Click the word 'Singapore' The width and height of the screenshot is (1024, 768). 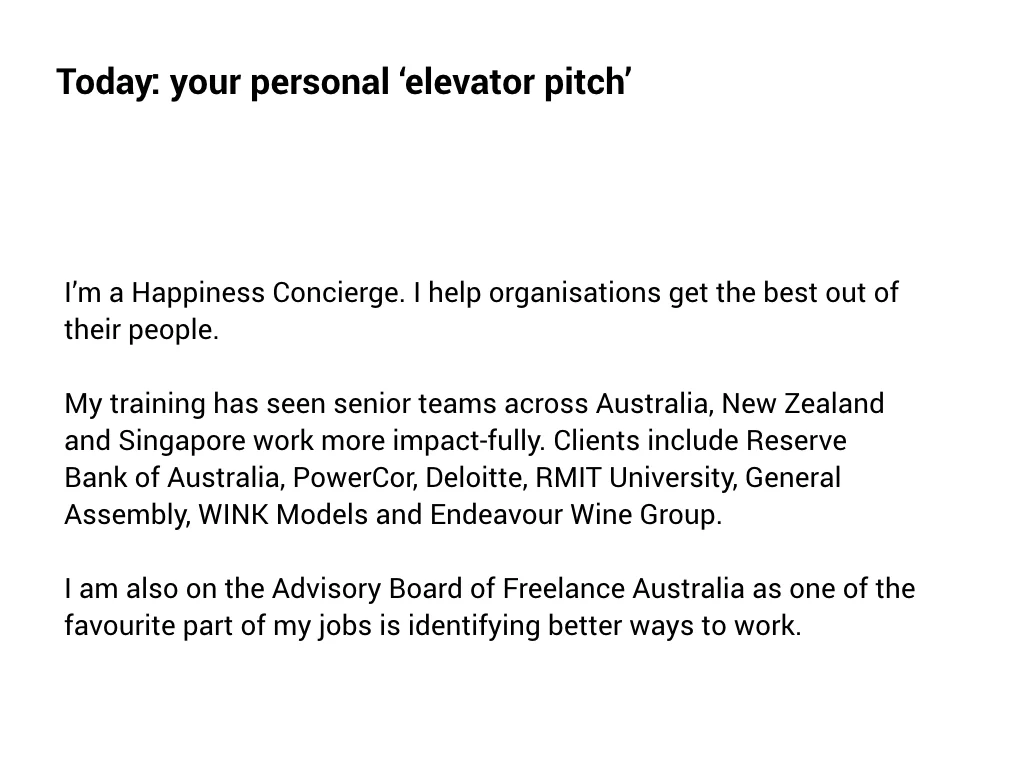(182, 441)
